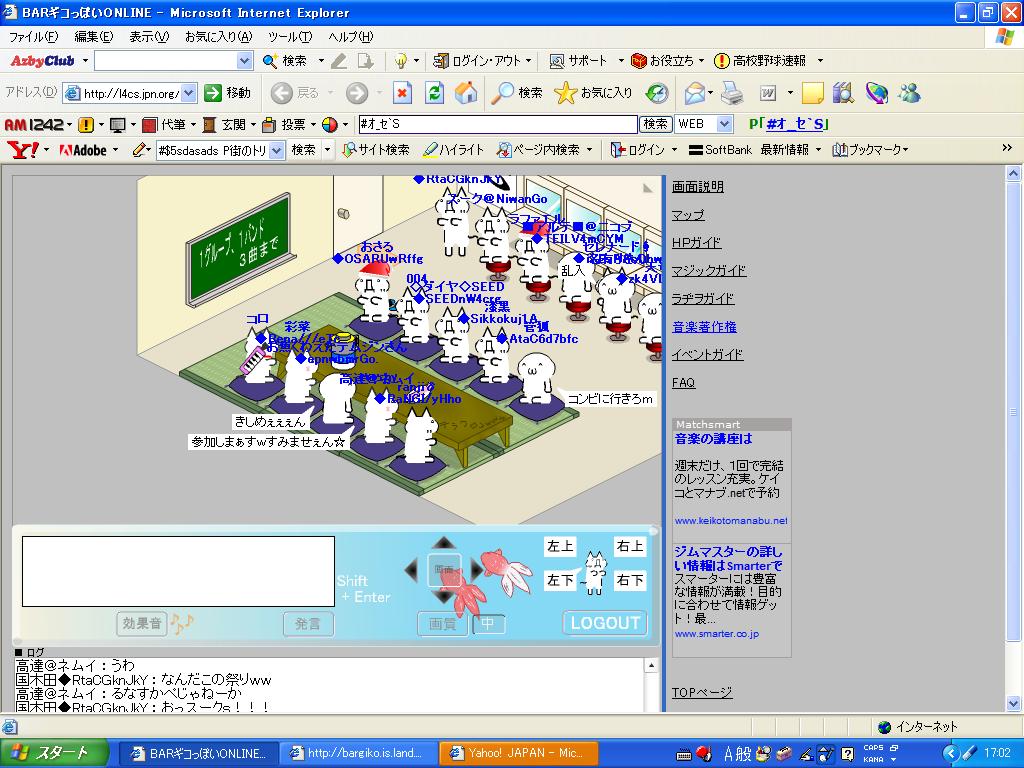Expand the Yahoo search box dropdown
Image resolution: width=1024 pixels, height=768 pixels.
coord(276,150)
